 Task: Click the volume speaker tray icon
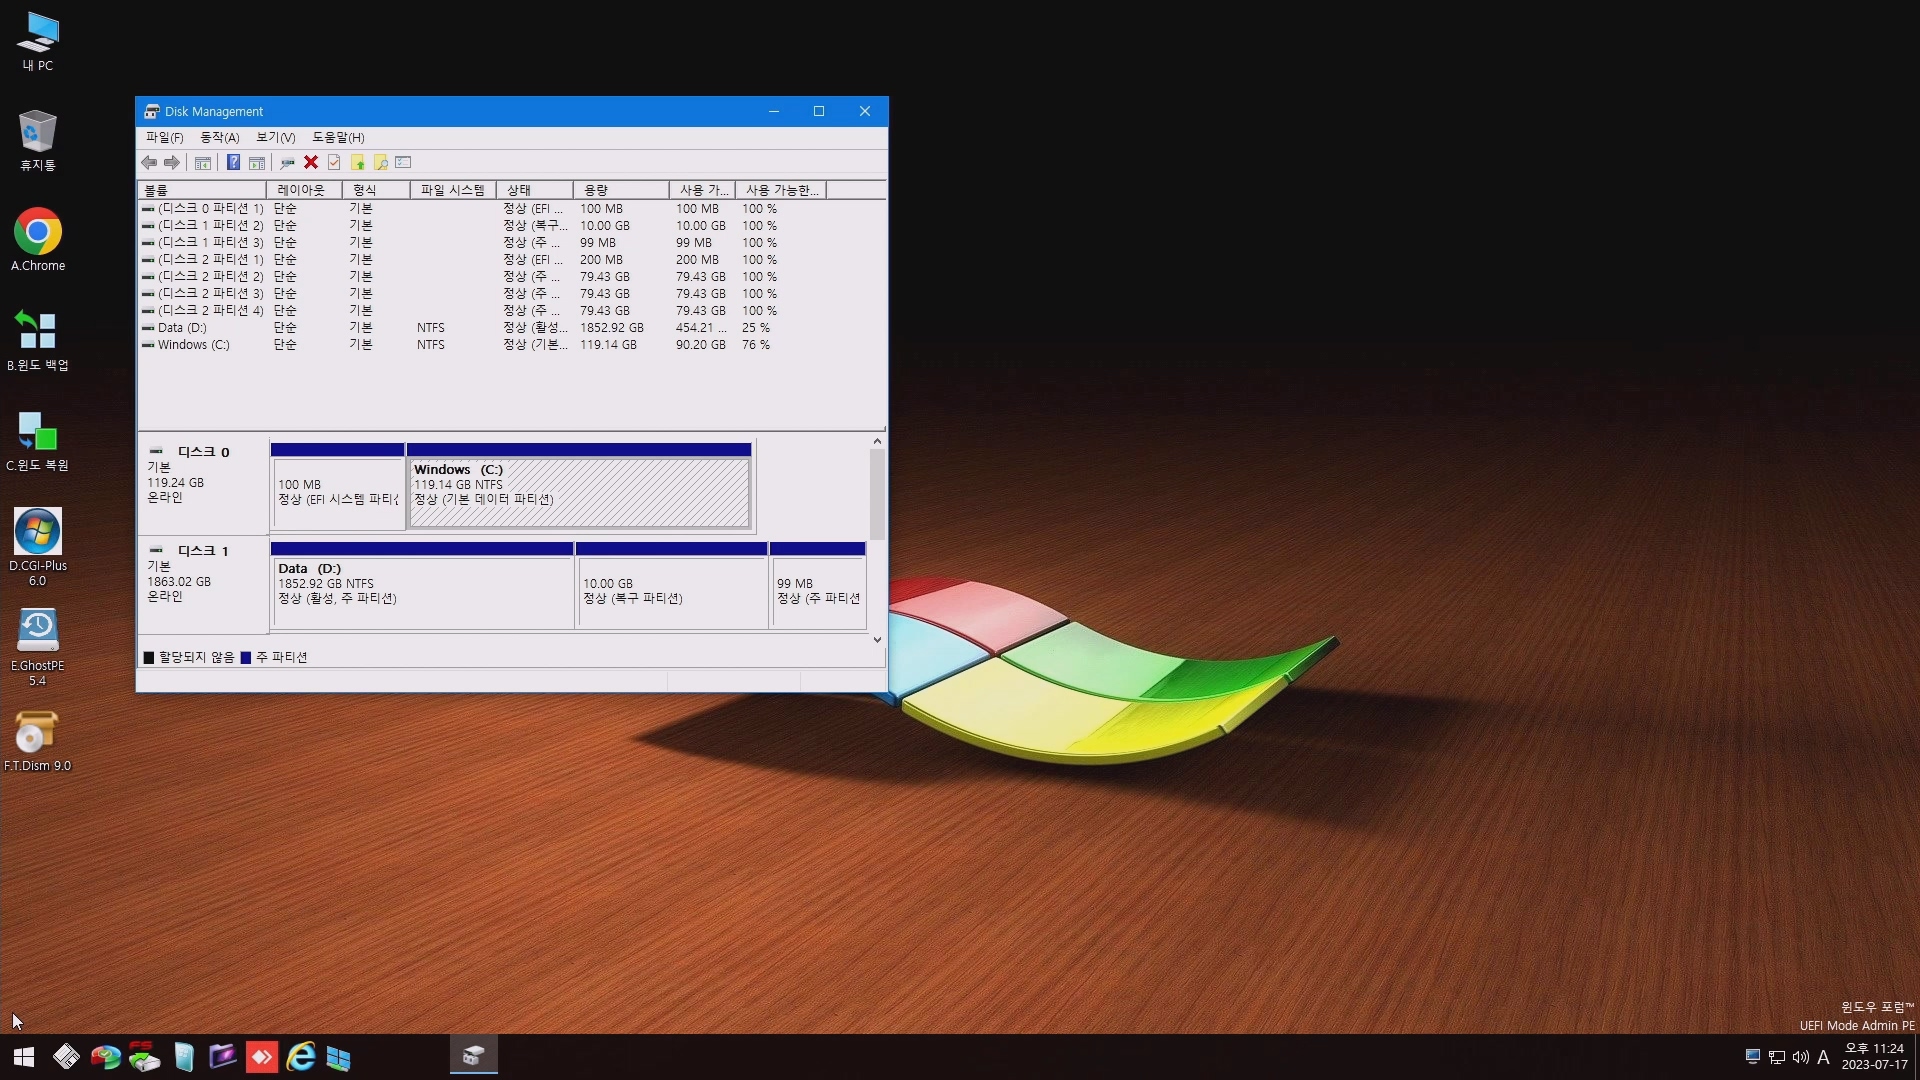(x=1801, y=1057)
